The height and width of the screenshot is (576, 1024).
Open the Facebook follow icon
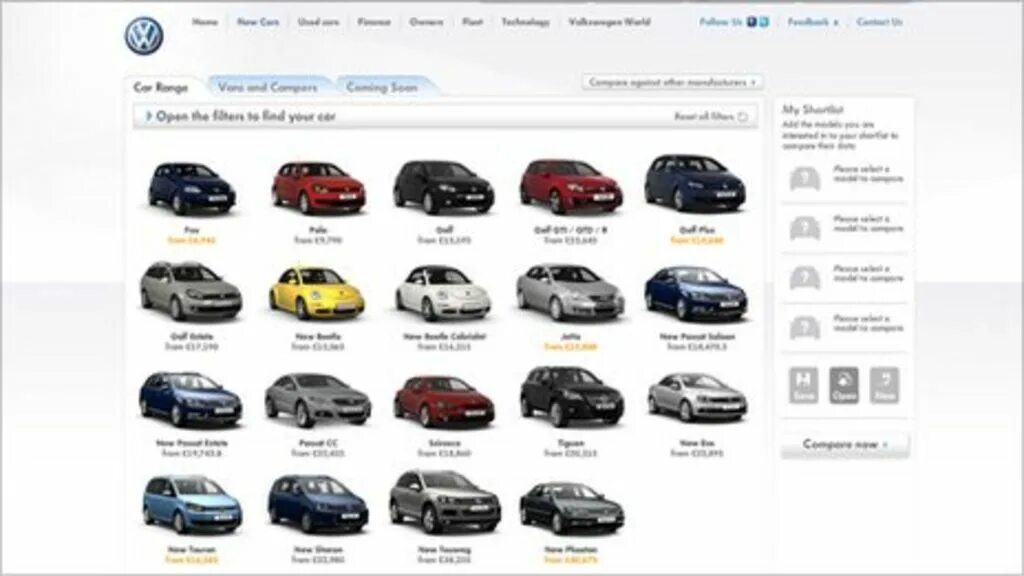point(752,22)
